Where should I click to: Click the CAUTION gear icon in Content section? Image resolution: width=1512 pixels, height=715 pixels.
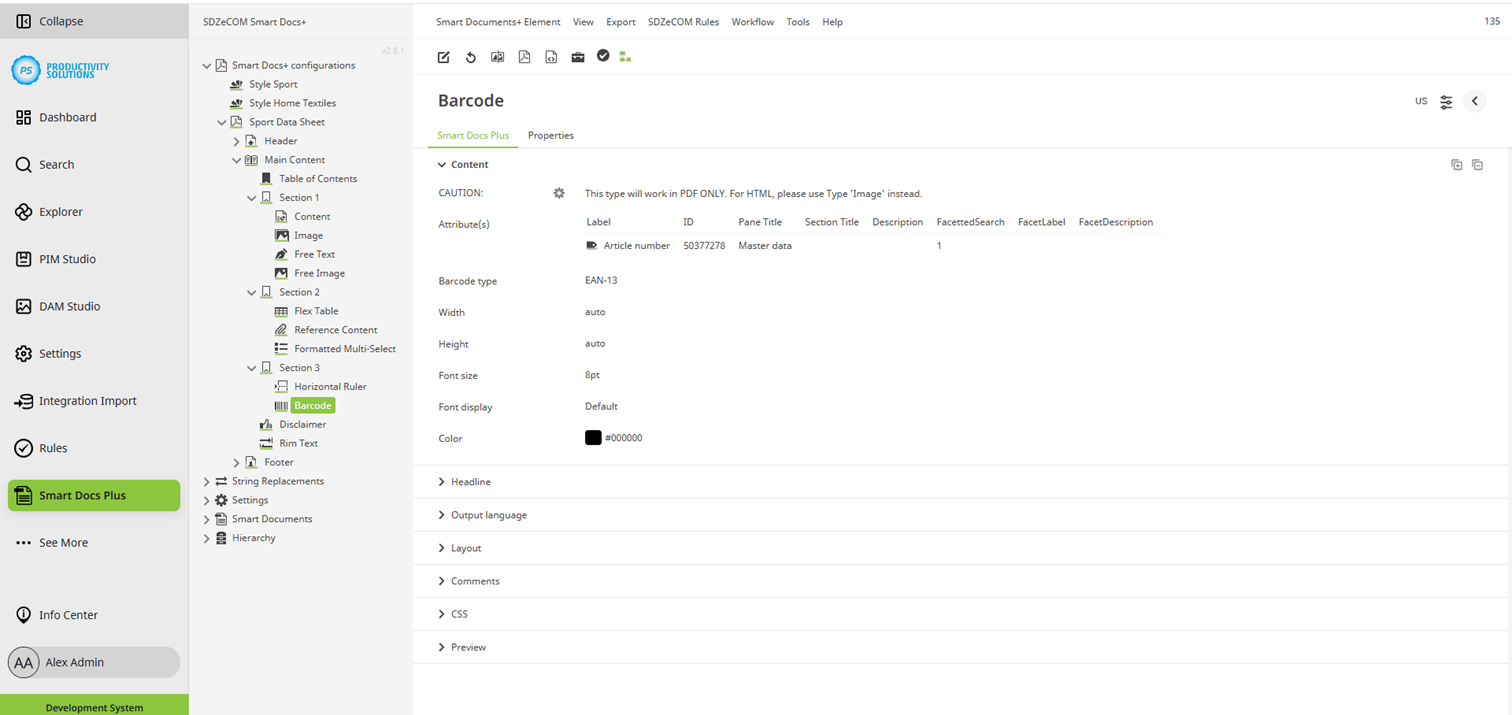(x=559, y=193)
